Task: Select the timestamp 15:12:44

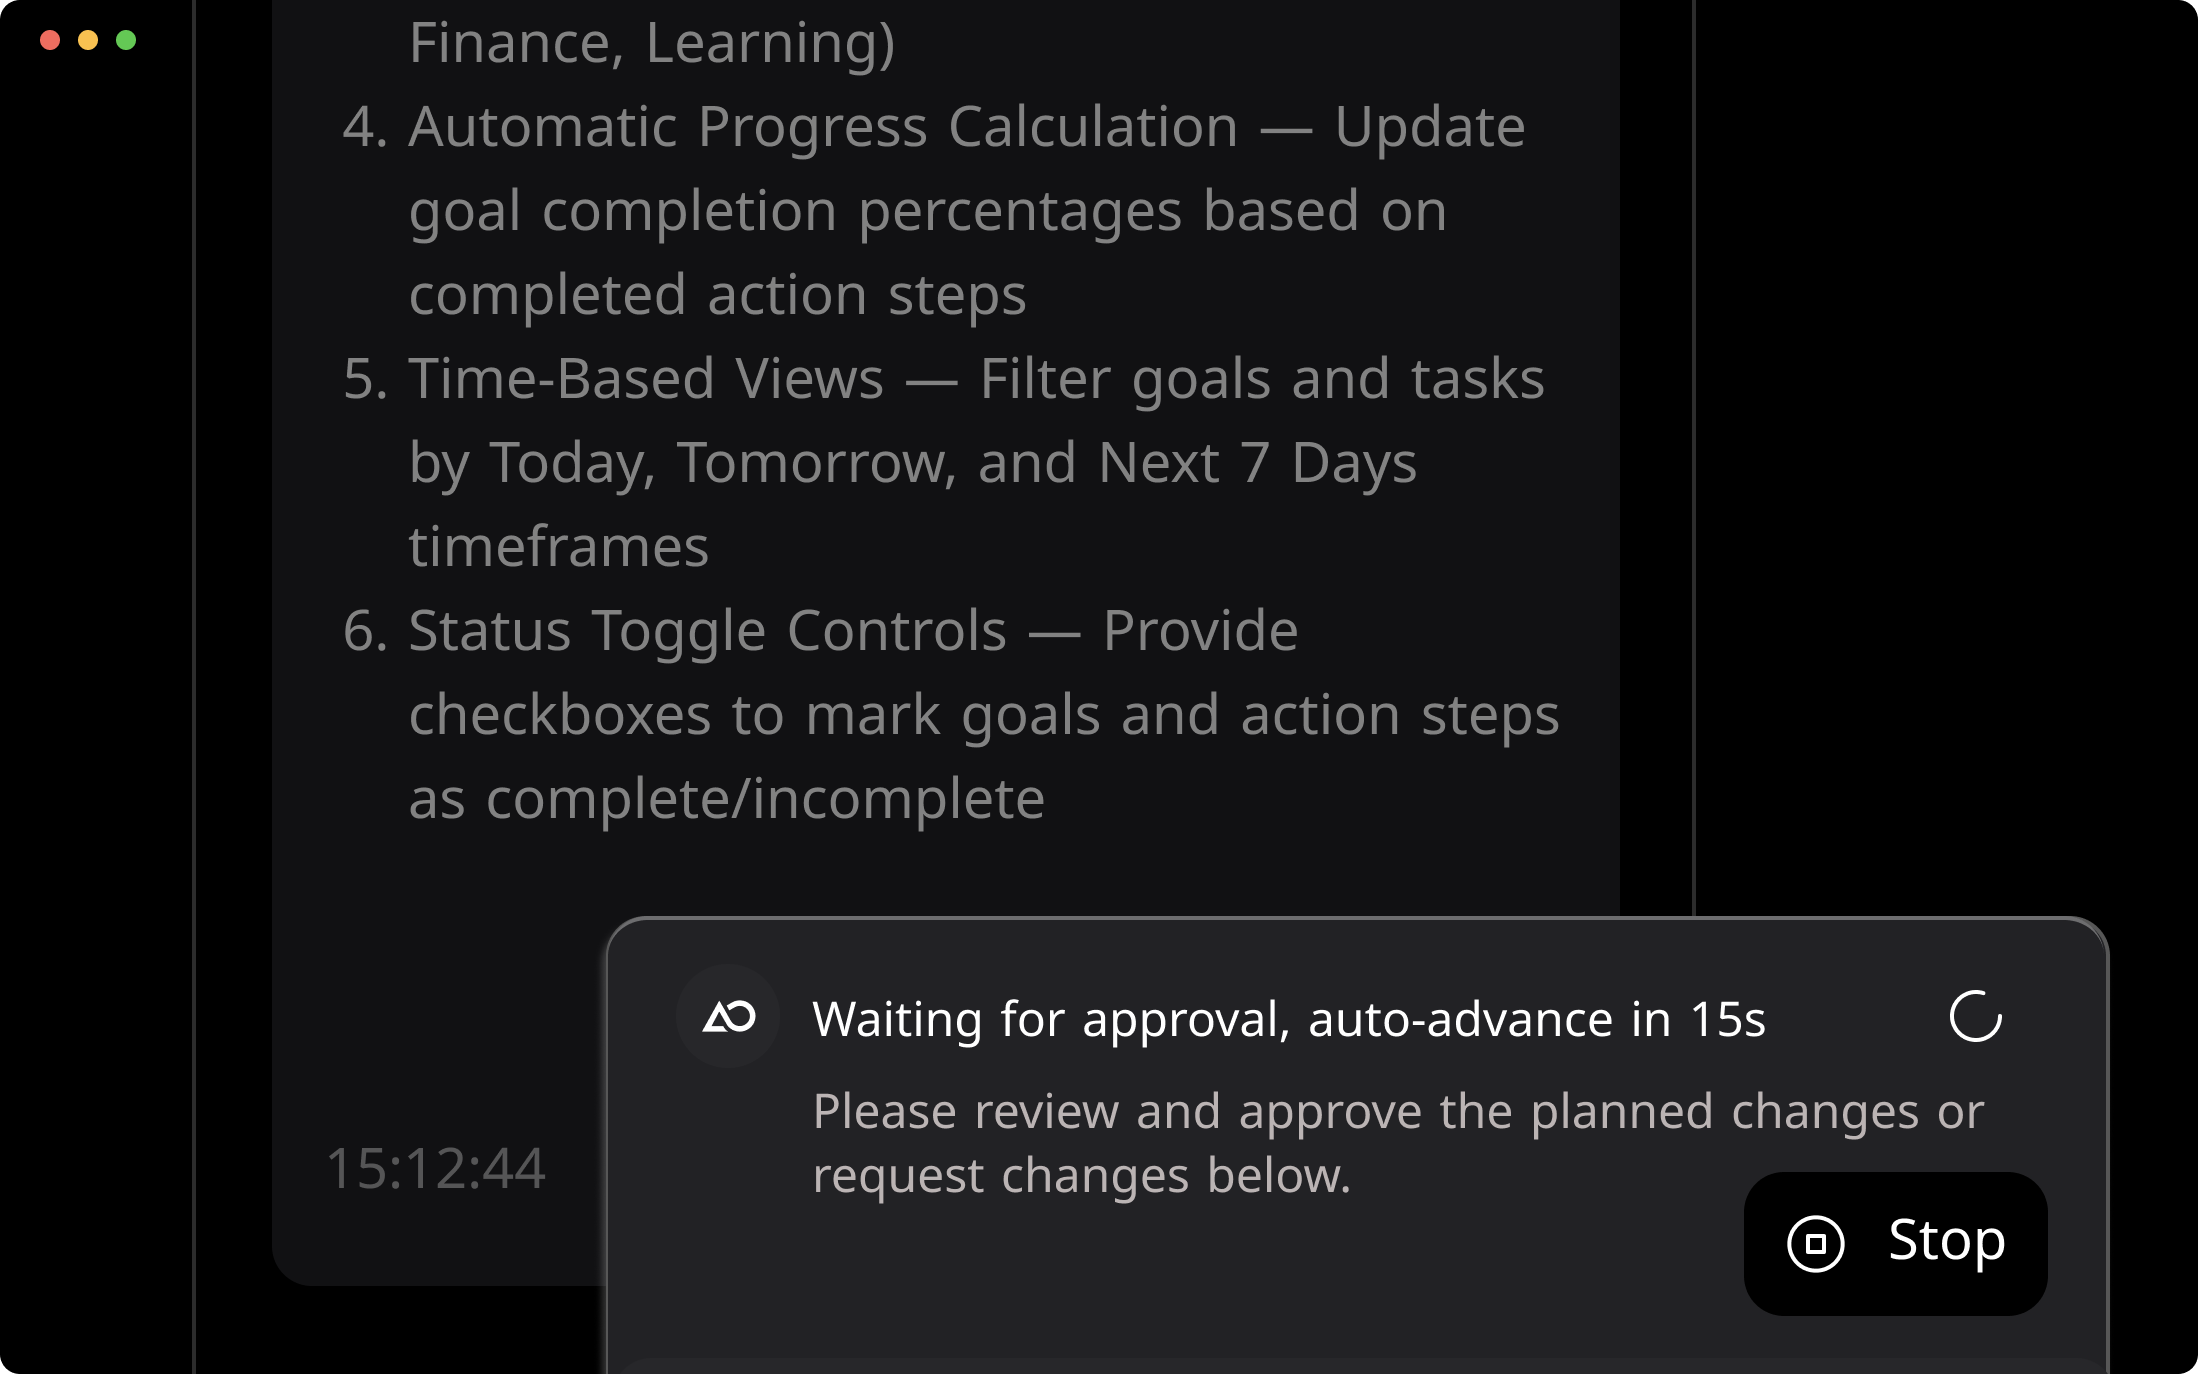Action: tap(437, 1168)
